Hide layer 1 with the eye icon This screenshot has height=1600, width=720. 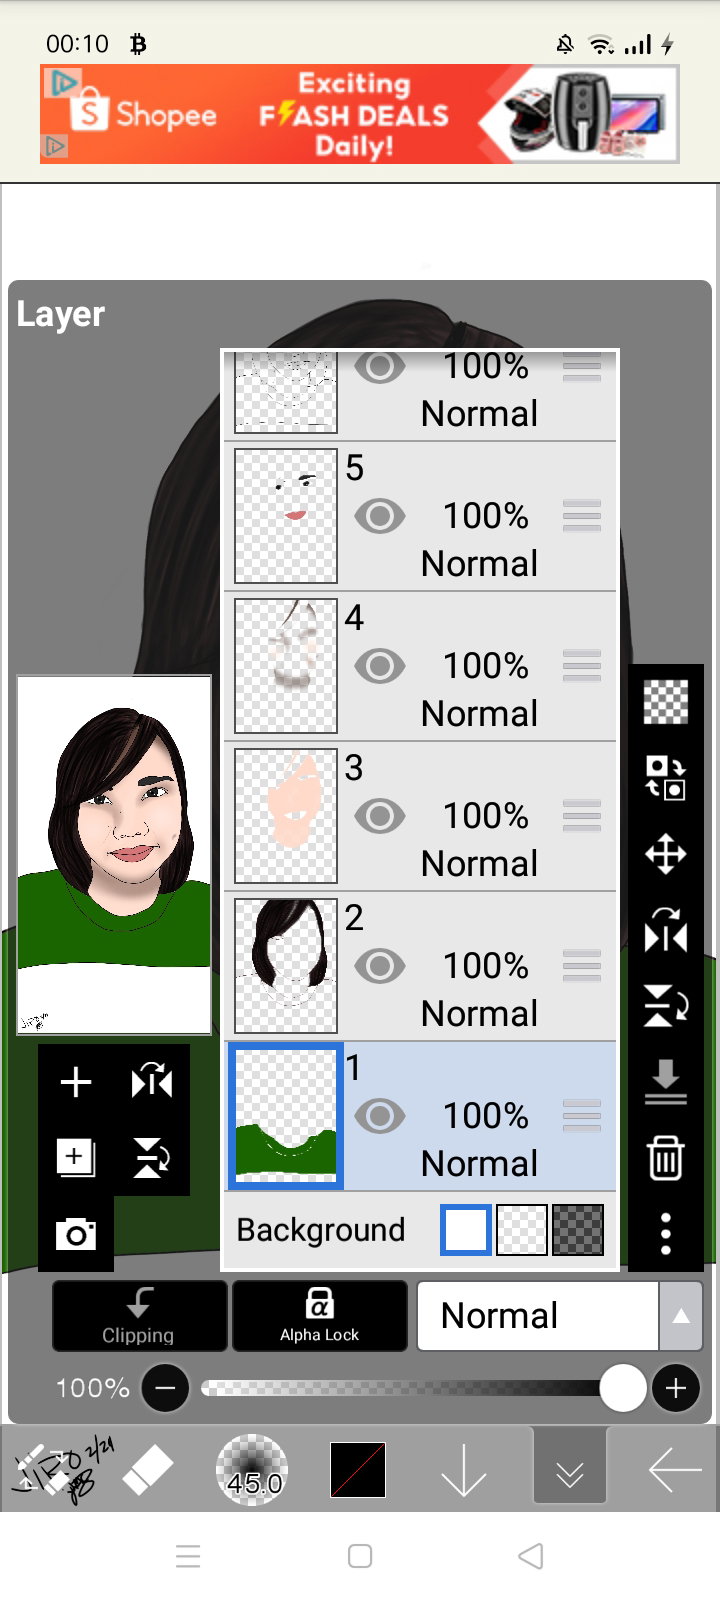380,1116
